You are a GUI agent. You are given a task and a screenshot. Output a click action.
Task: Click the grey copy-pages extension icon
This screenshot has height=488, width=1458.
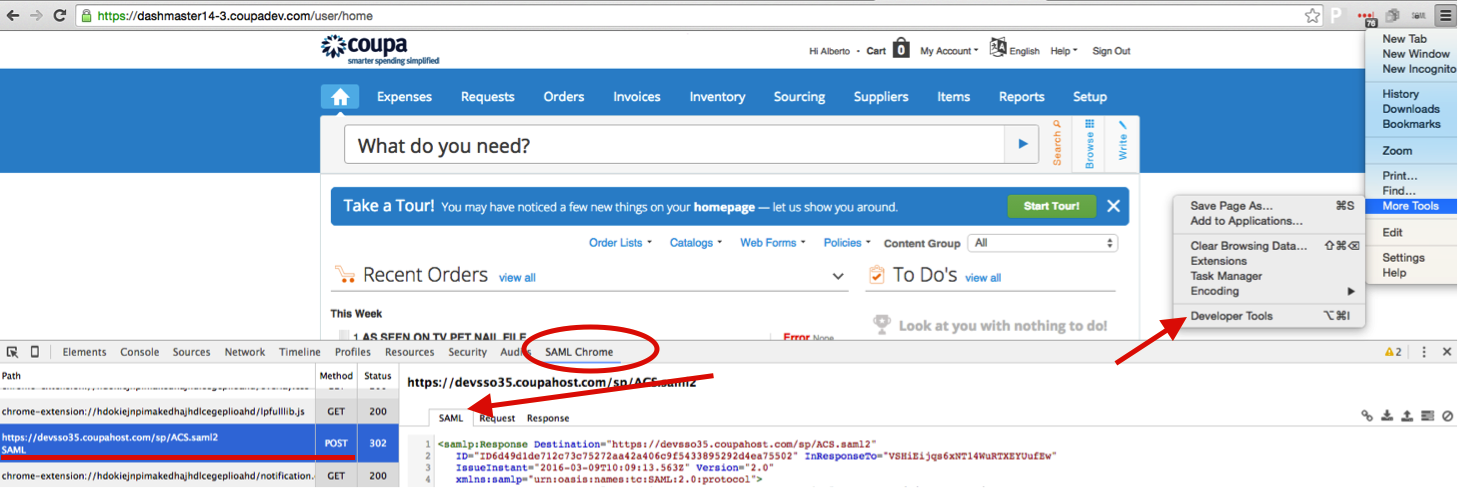(x=1392, y=16)
